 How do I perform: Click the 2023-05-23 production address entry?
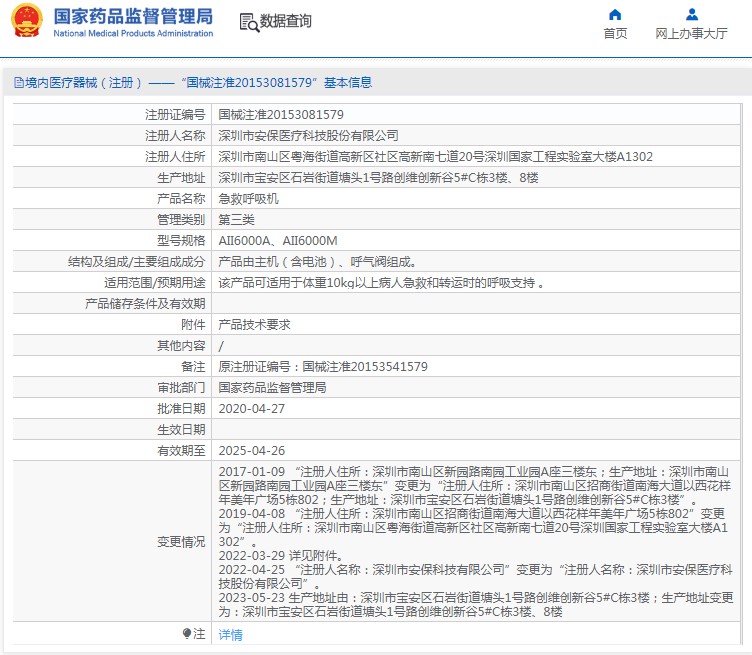tap(476, 605)
